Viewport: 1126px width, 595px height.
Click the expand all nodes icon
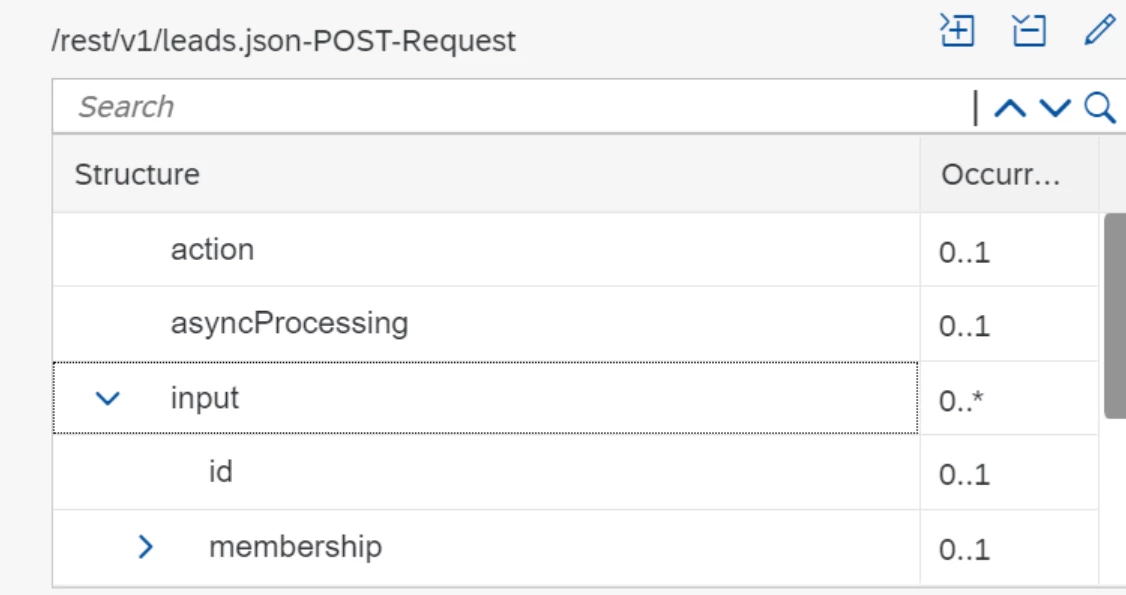point(957,31)
